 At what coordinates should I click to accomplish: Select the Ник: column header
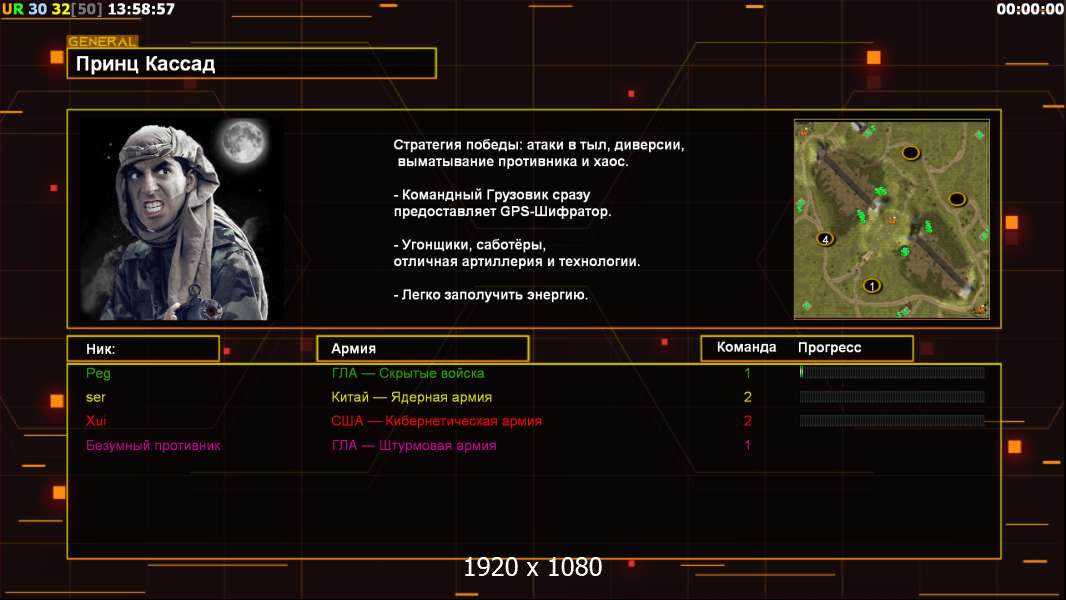coord(143,349)
